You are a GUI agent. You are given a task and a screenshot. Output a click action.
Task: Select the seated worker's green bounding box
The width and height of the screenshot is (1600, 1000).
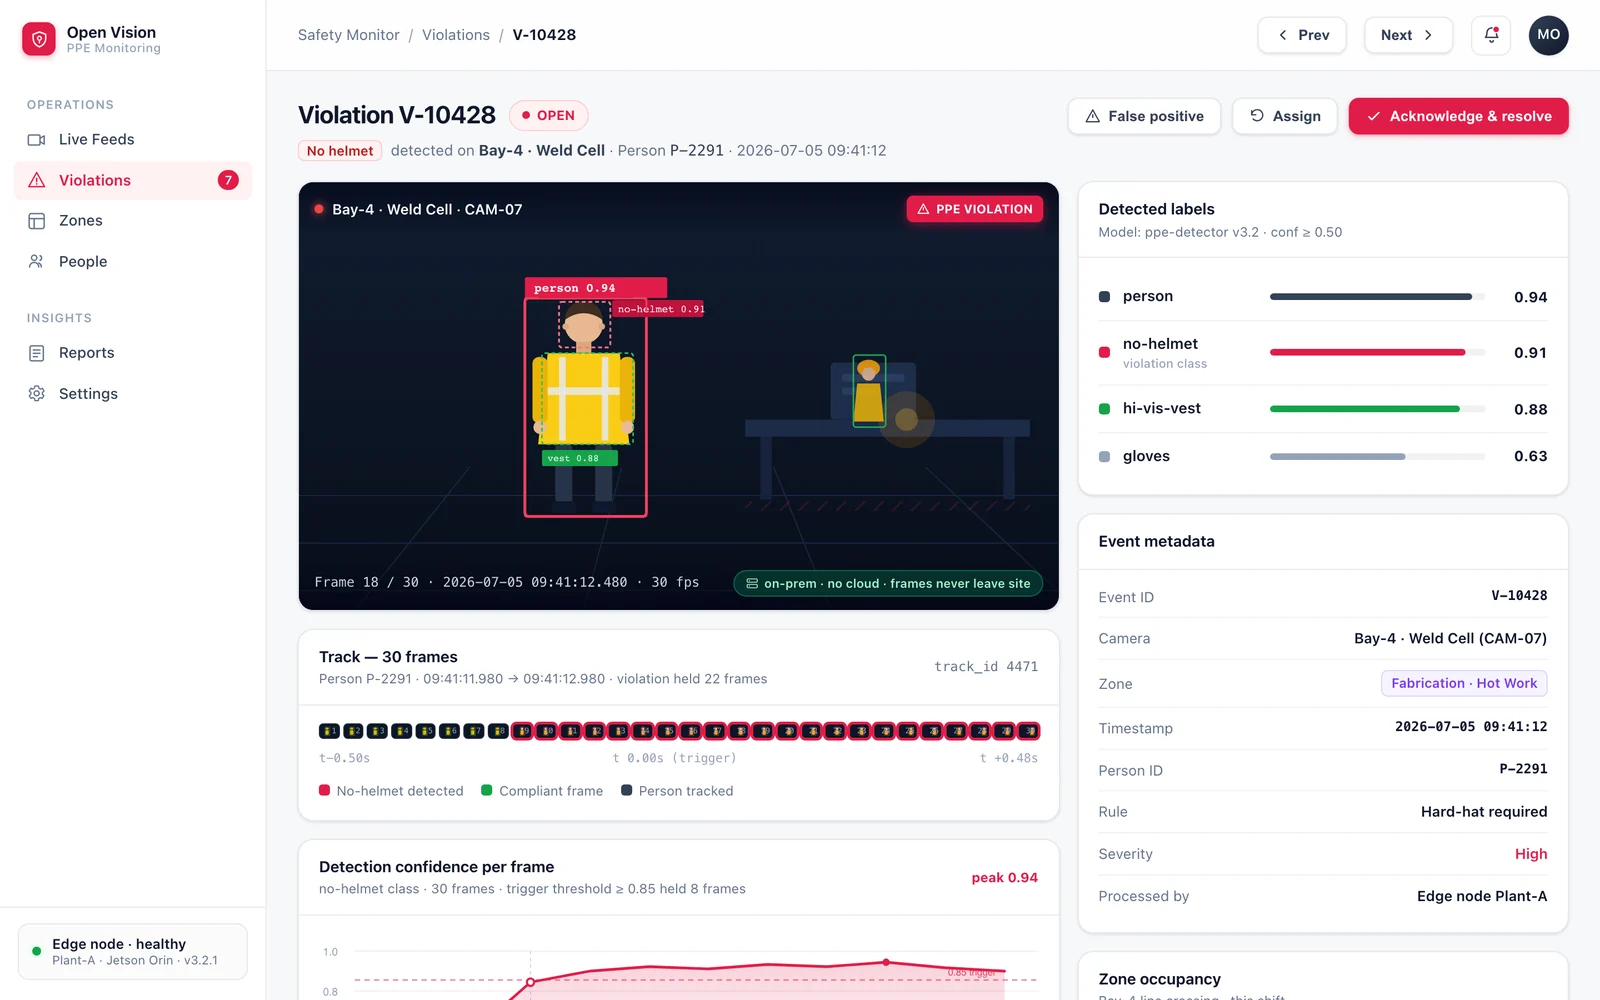[x=869, y=391]
